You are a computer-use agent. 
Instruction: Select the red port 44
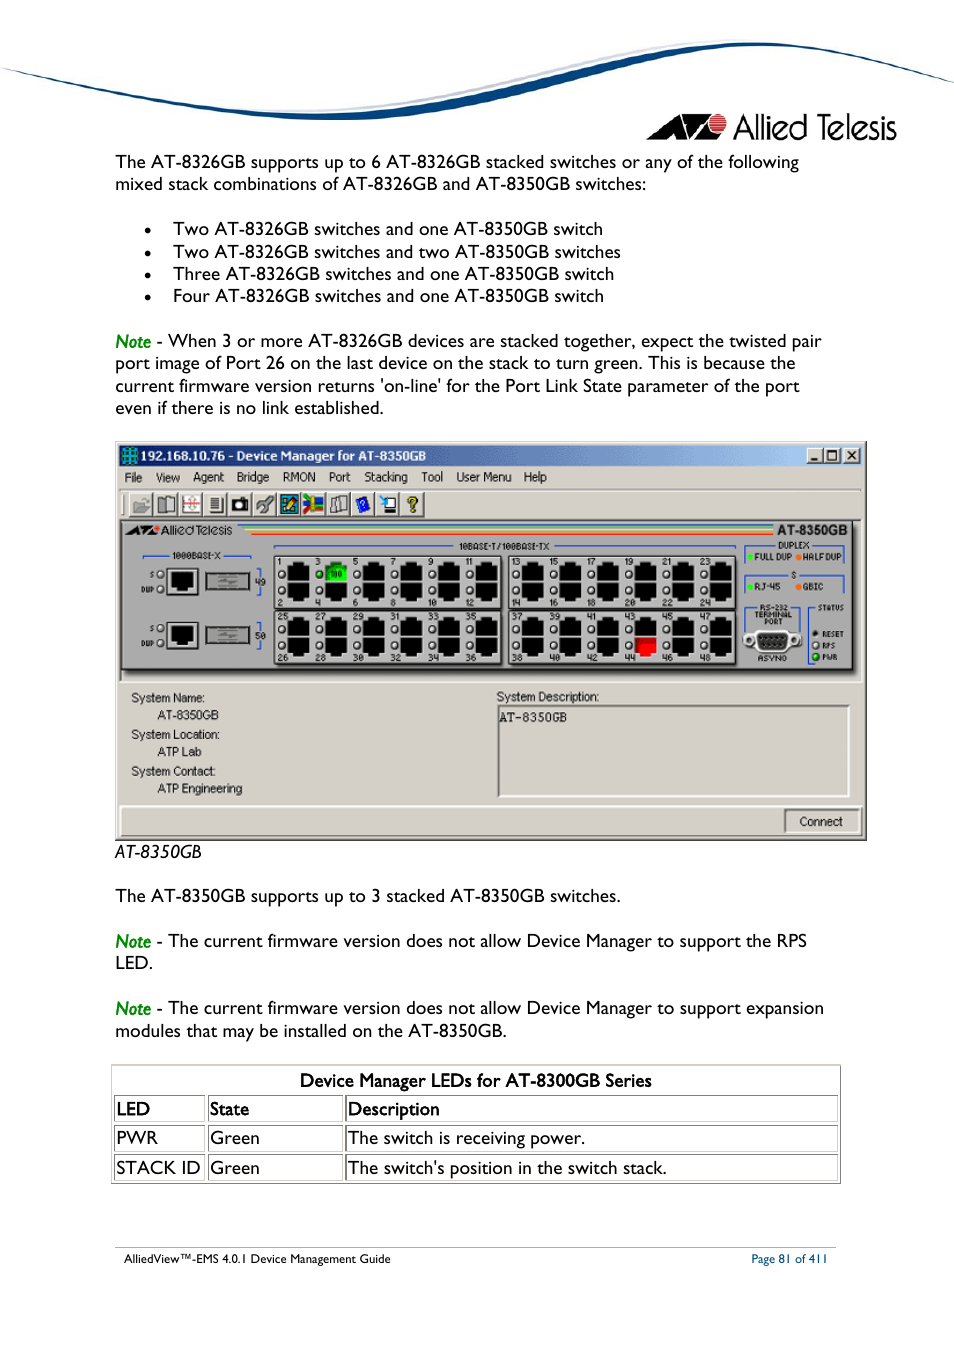646,647
